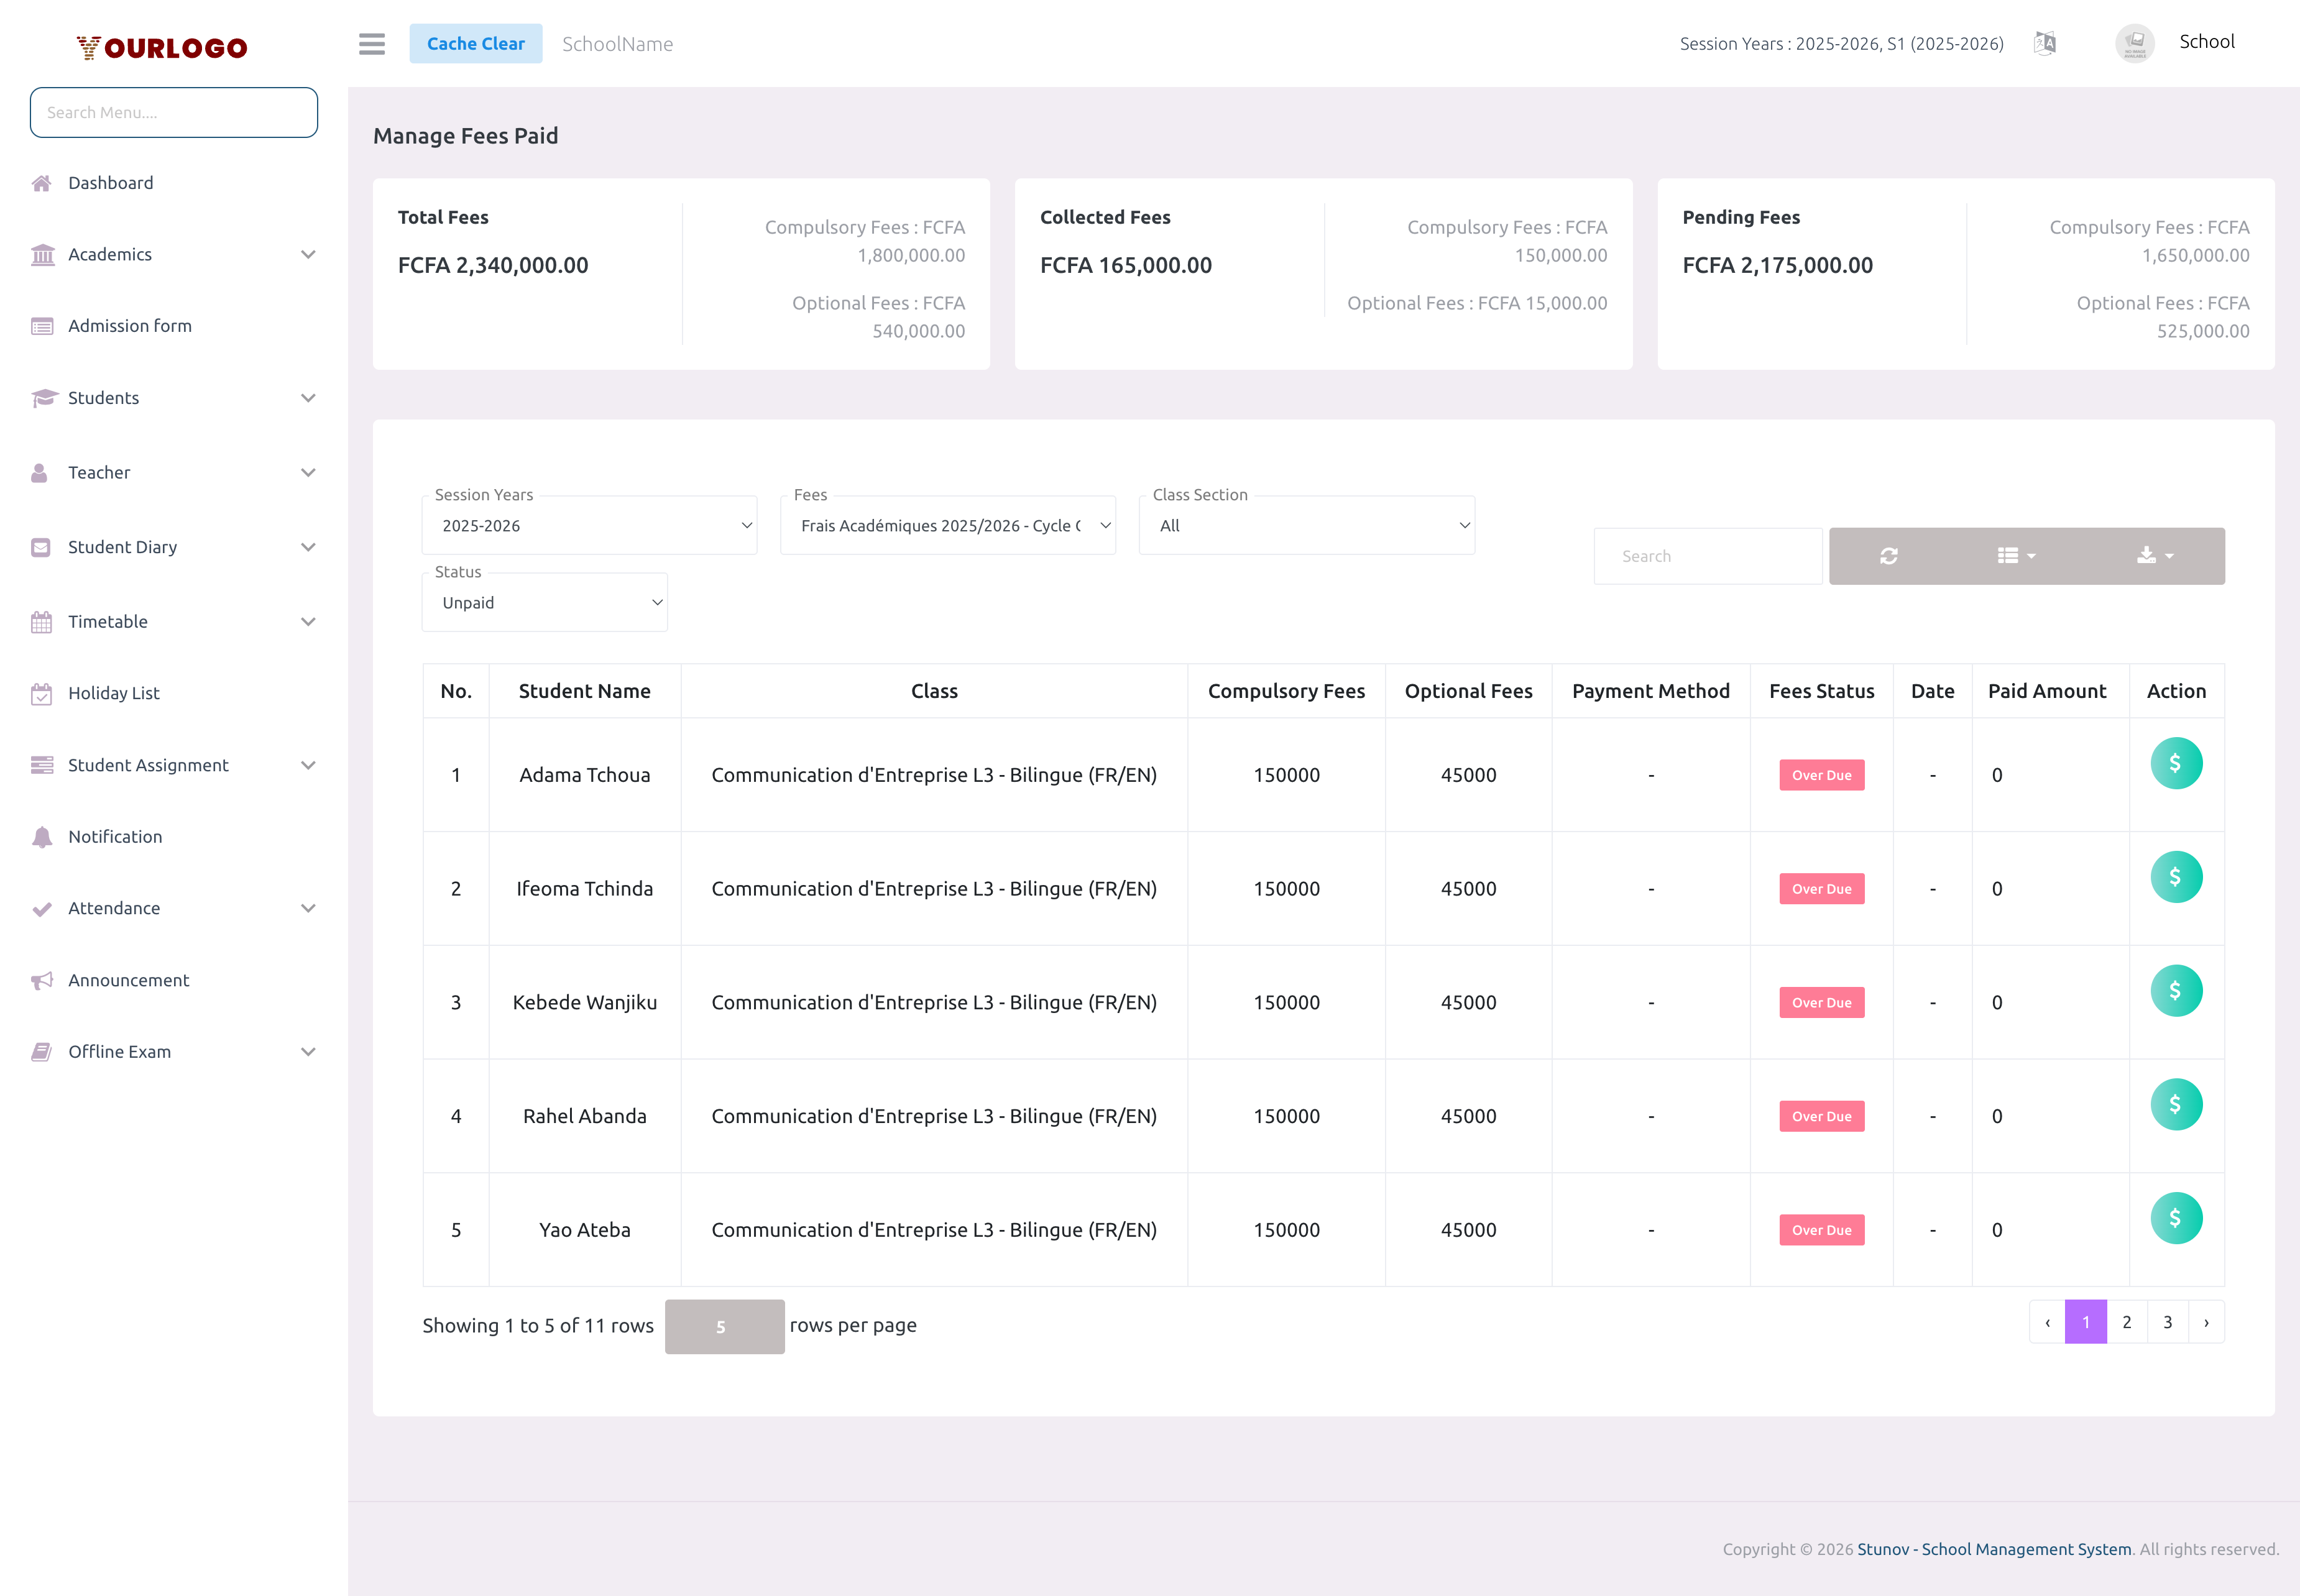Open the export download dropdown

click(2152, 555)
